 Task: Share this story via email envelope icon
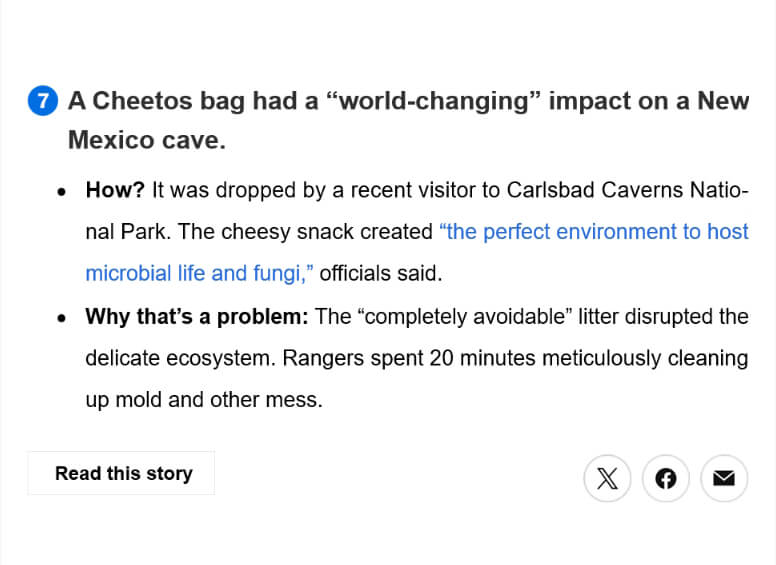pyautogui.click(x=724, y=478)
